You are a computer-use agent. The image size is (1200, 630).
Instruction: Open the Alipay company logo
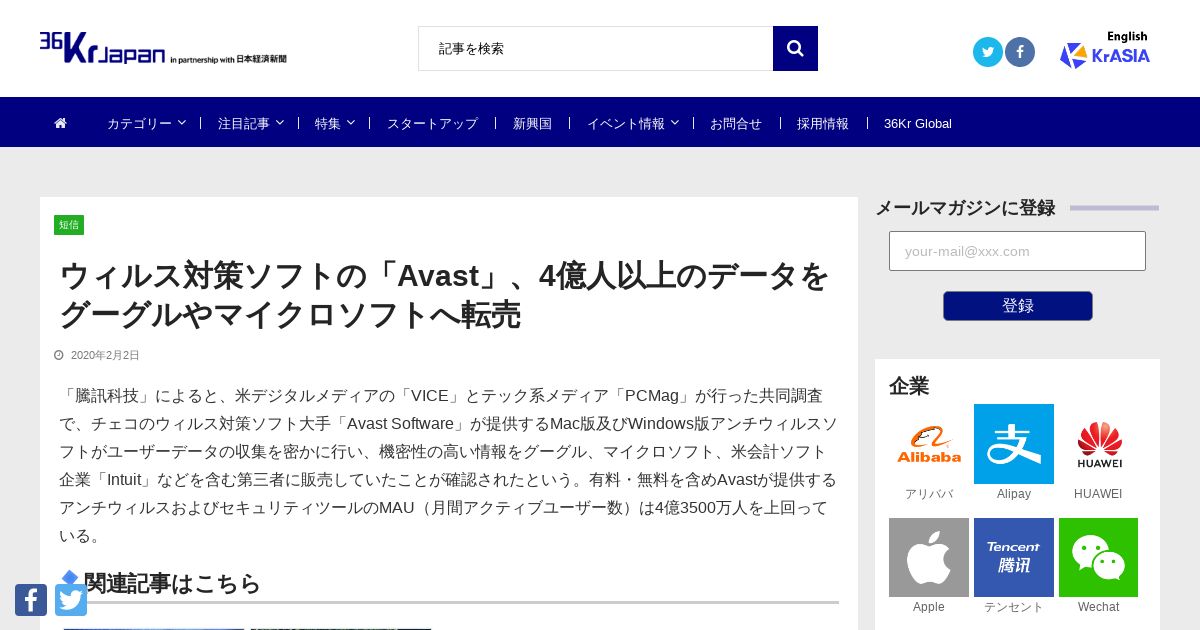pos(1014,444)
